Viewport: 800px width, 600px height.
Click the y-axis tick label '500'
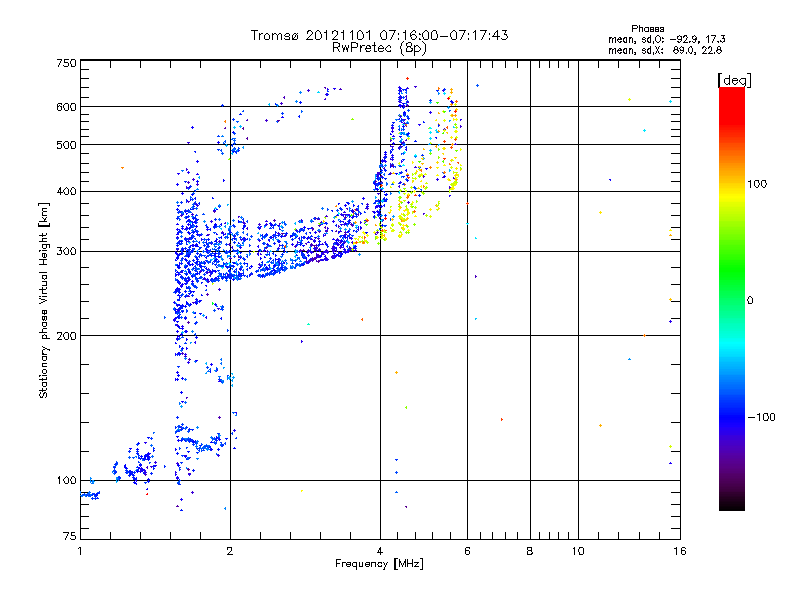[66, 145]
